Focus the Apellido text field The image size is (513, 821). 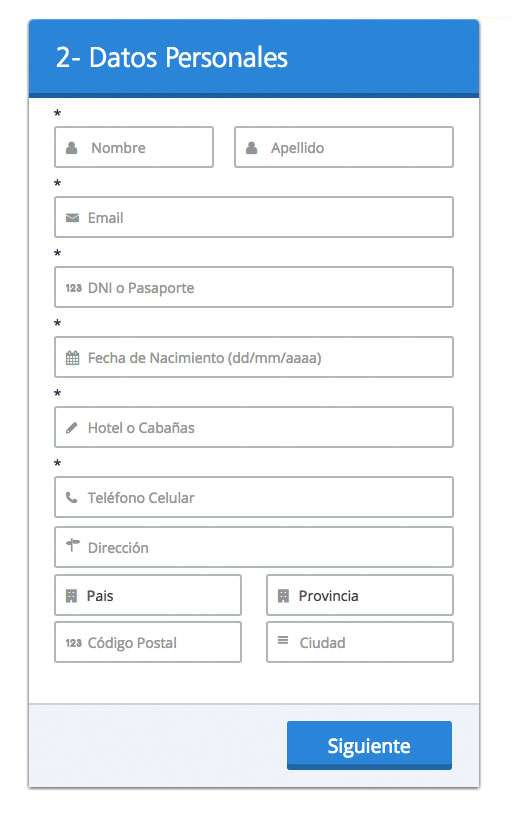(x=344, y=147)
